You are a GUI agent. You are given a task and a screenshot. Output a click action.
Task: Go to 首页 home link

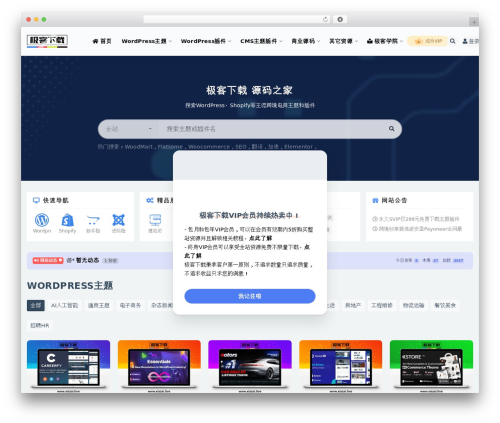coord(102,41)
